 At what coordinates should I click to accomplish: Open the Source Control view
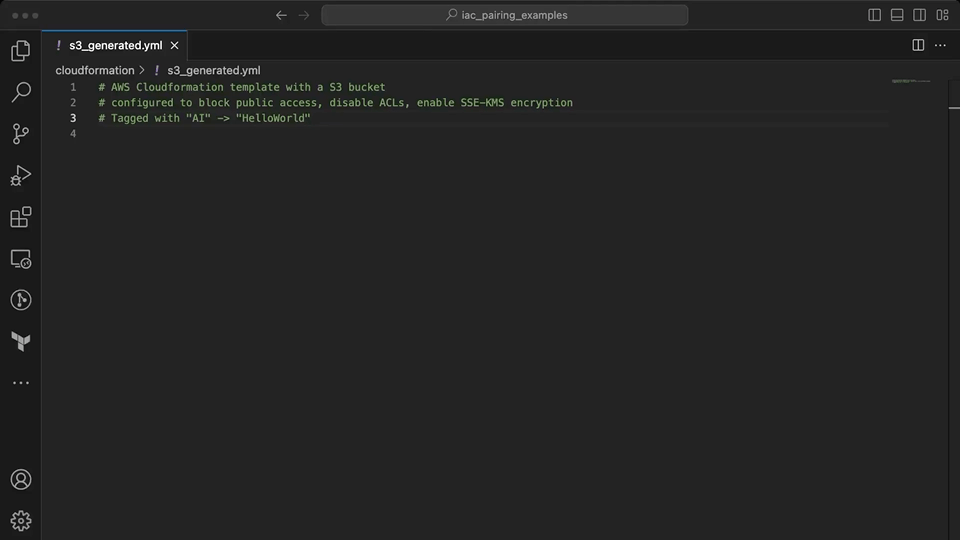(x=20, y=134)
